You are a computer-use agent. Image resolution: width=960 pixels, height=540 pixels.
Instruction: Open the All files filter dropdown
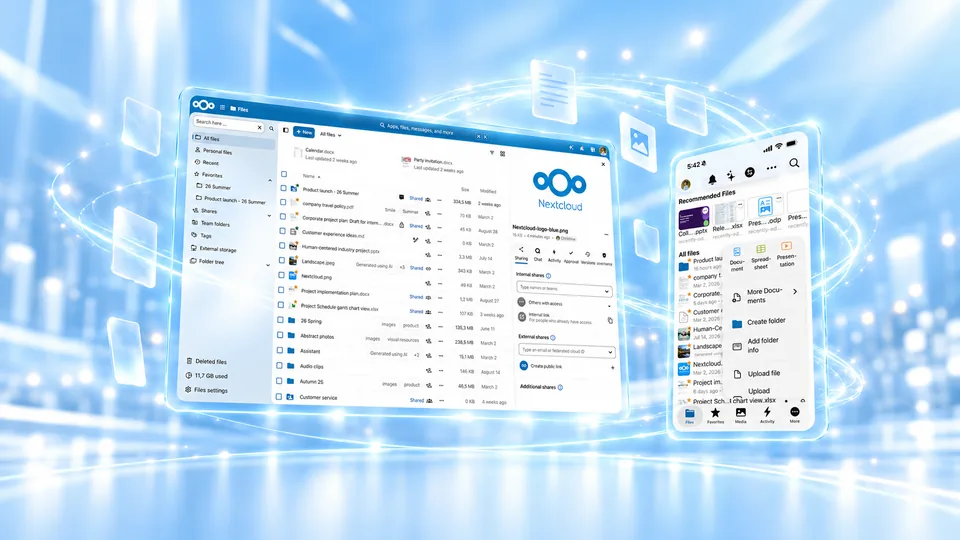coord(331,134)
